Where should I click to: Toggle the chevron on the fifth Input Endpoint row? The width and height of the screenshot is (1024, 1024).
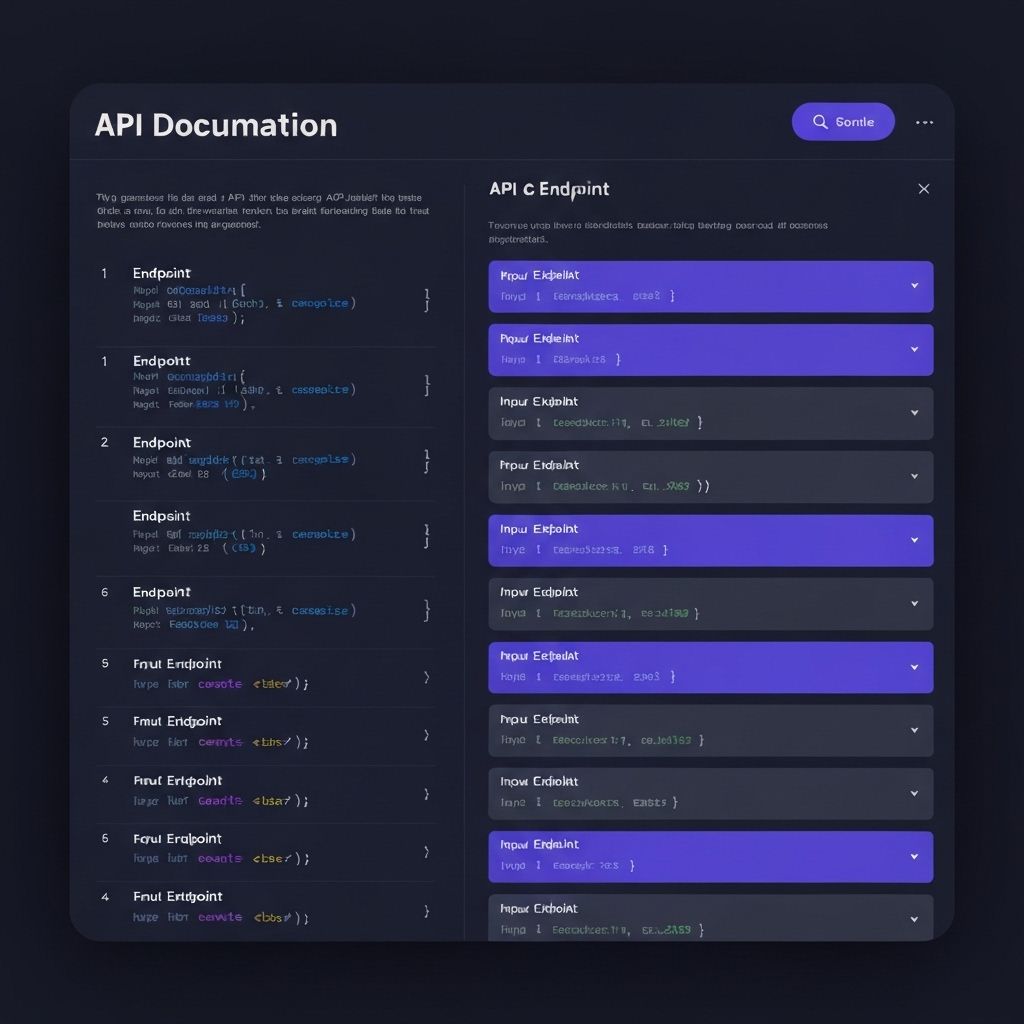pyautogui.click(x=914, y=540)
